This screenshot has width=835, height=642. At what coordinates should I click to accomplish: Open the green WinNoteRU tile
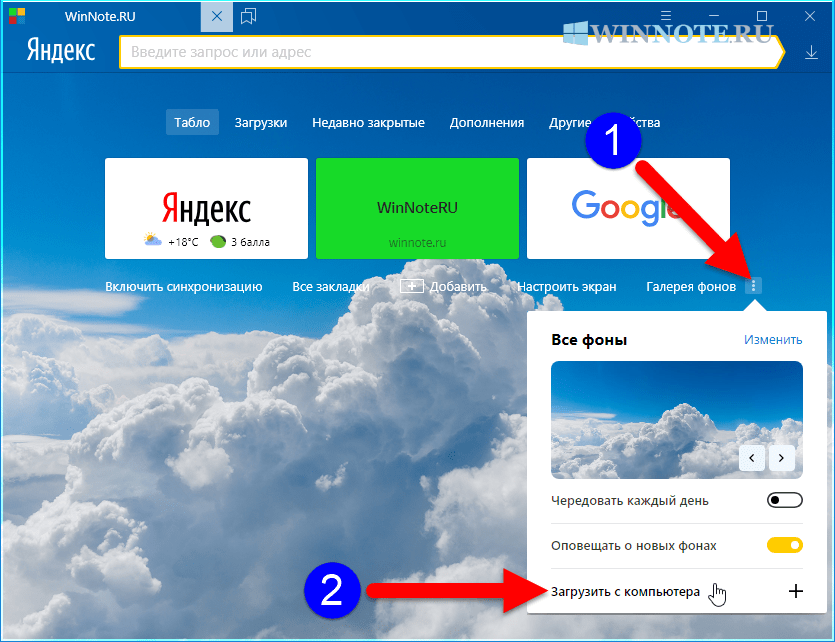point(417,209)
